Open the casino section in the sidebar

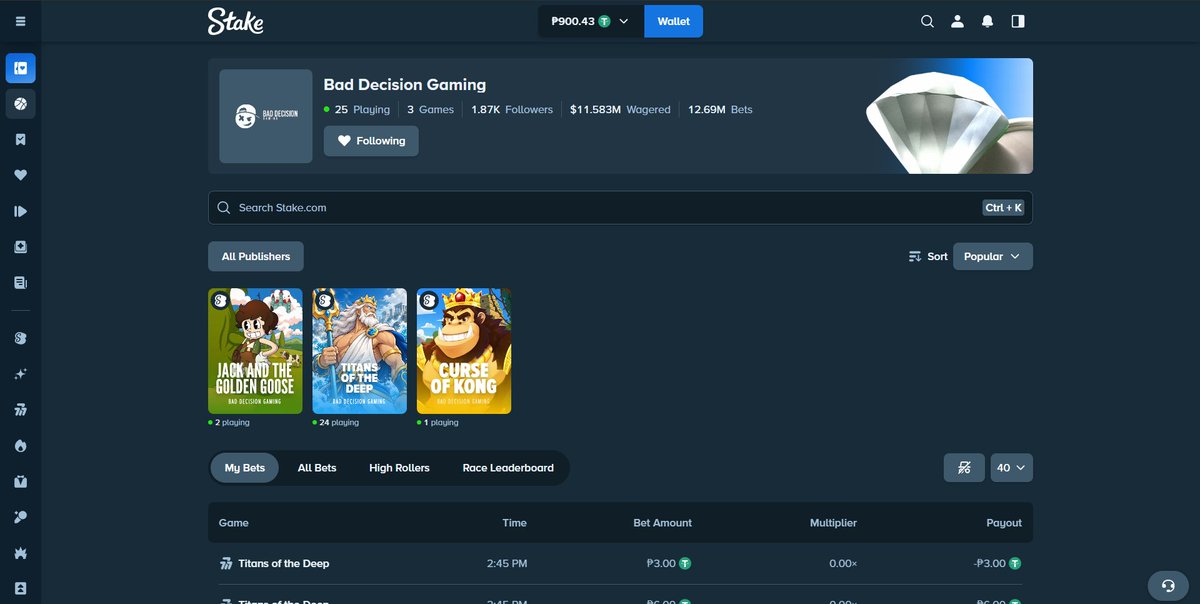click(20, 68)
